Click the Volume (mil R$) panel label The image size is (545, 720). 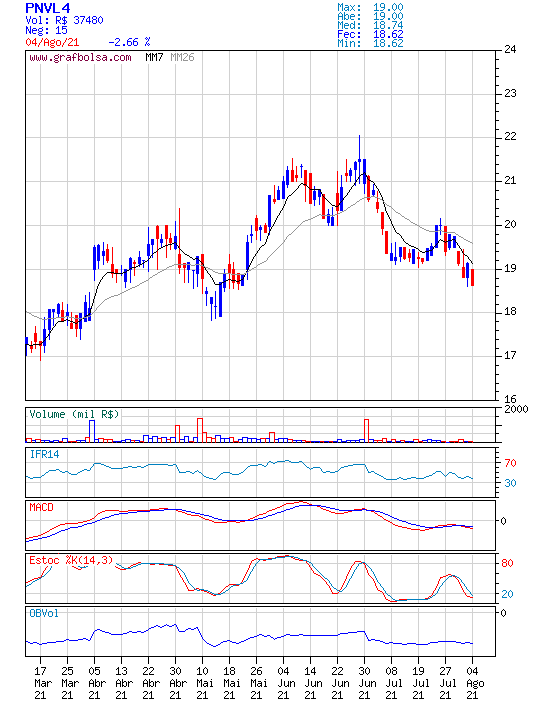tap(74, 414)
